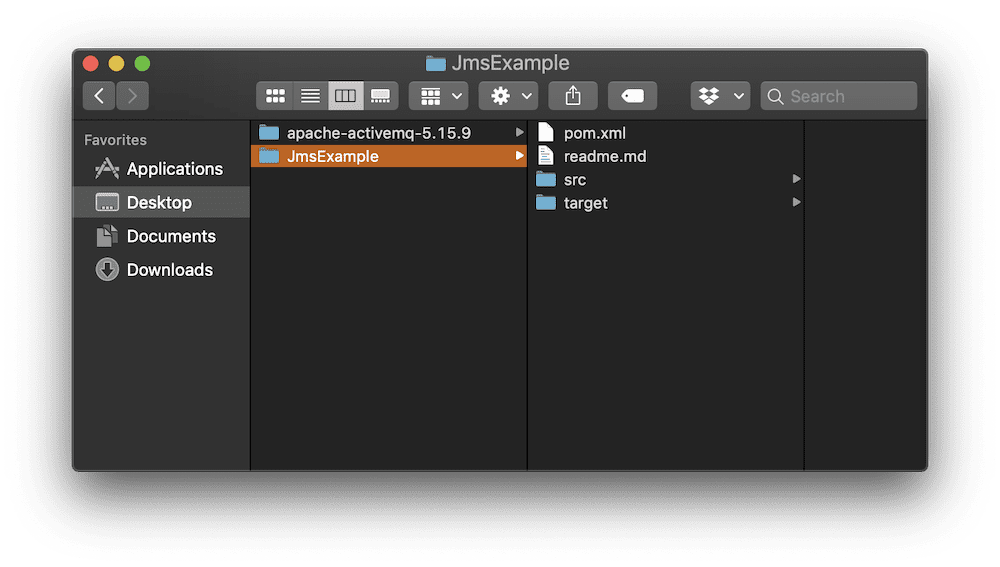This screenshot has height=567, width=1000.
Task: Click the magnifying glass search icon
Action: [x=775, y=96]
